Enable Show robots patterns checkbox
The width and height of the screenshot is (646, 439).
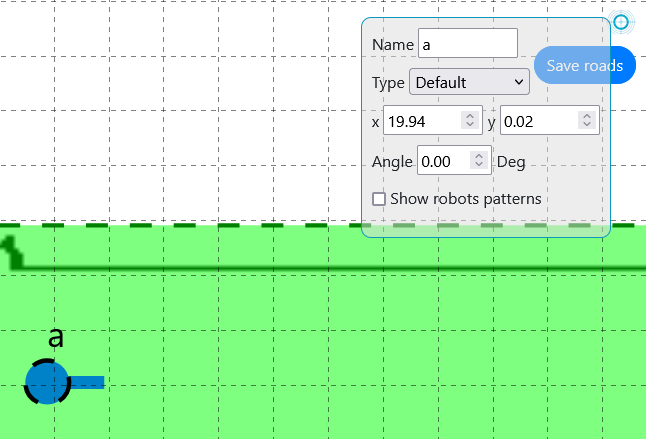coord(379,199)
